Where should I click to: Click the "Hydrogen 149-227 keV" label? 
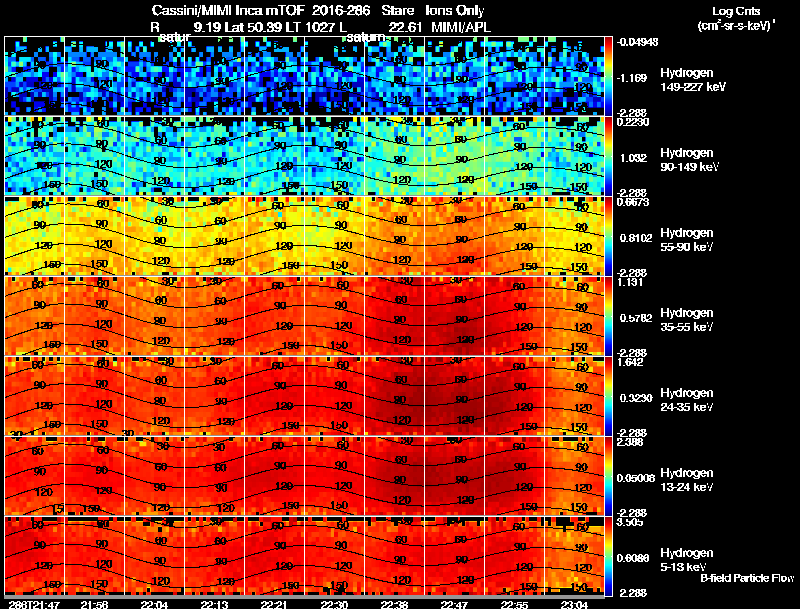pyautogui.click(x=693, y=80)
